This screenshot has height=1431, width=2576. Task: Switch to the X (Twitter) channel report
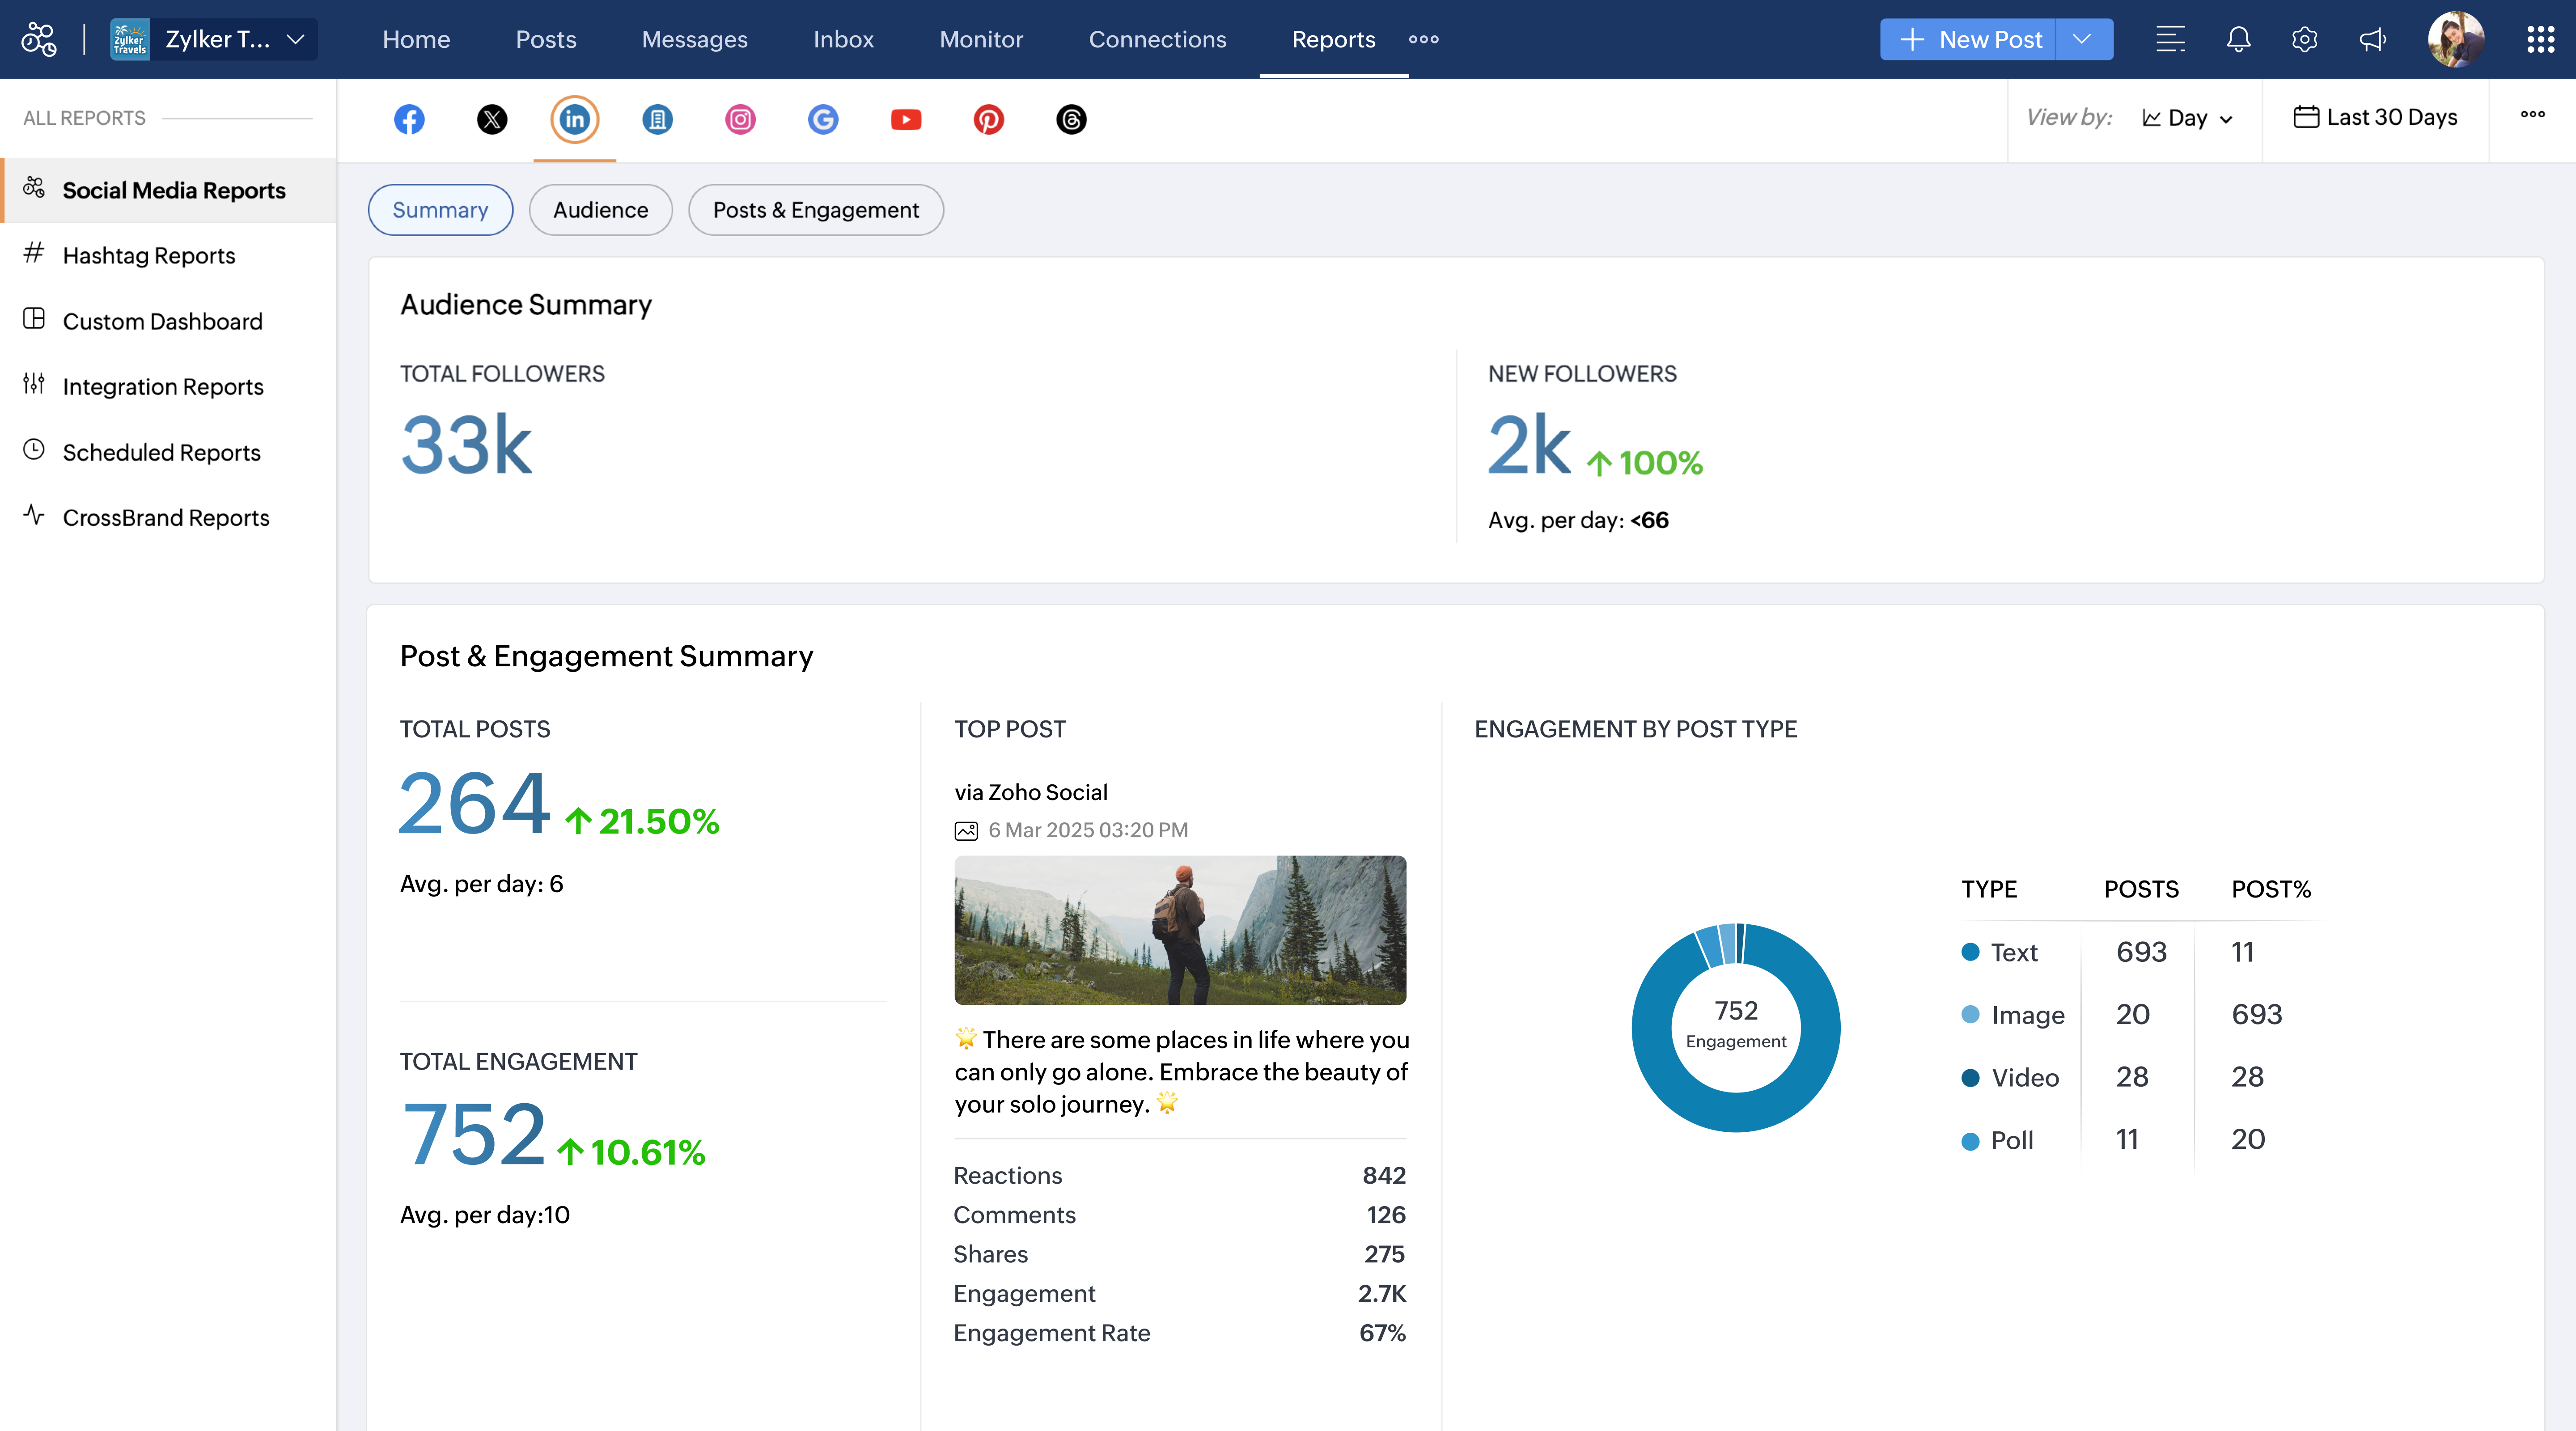[x=491, y=119]
